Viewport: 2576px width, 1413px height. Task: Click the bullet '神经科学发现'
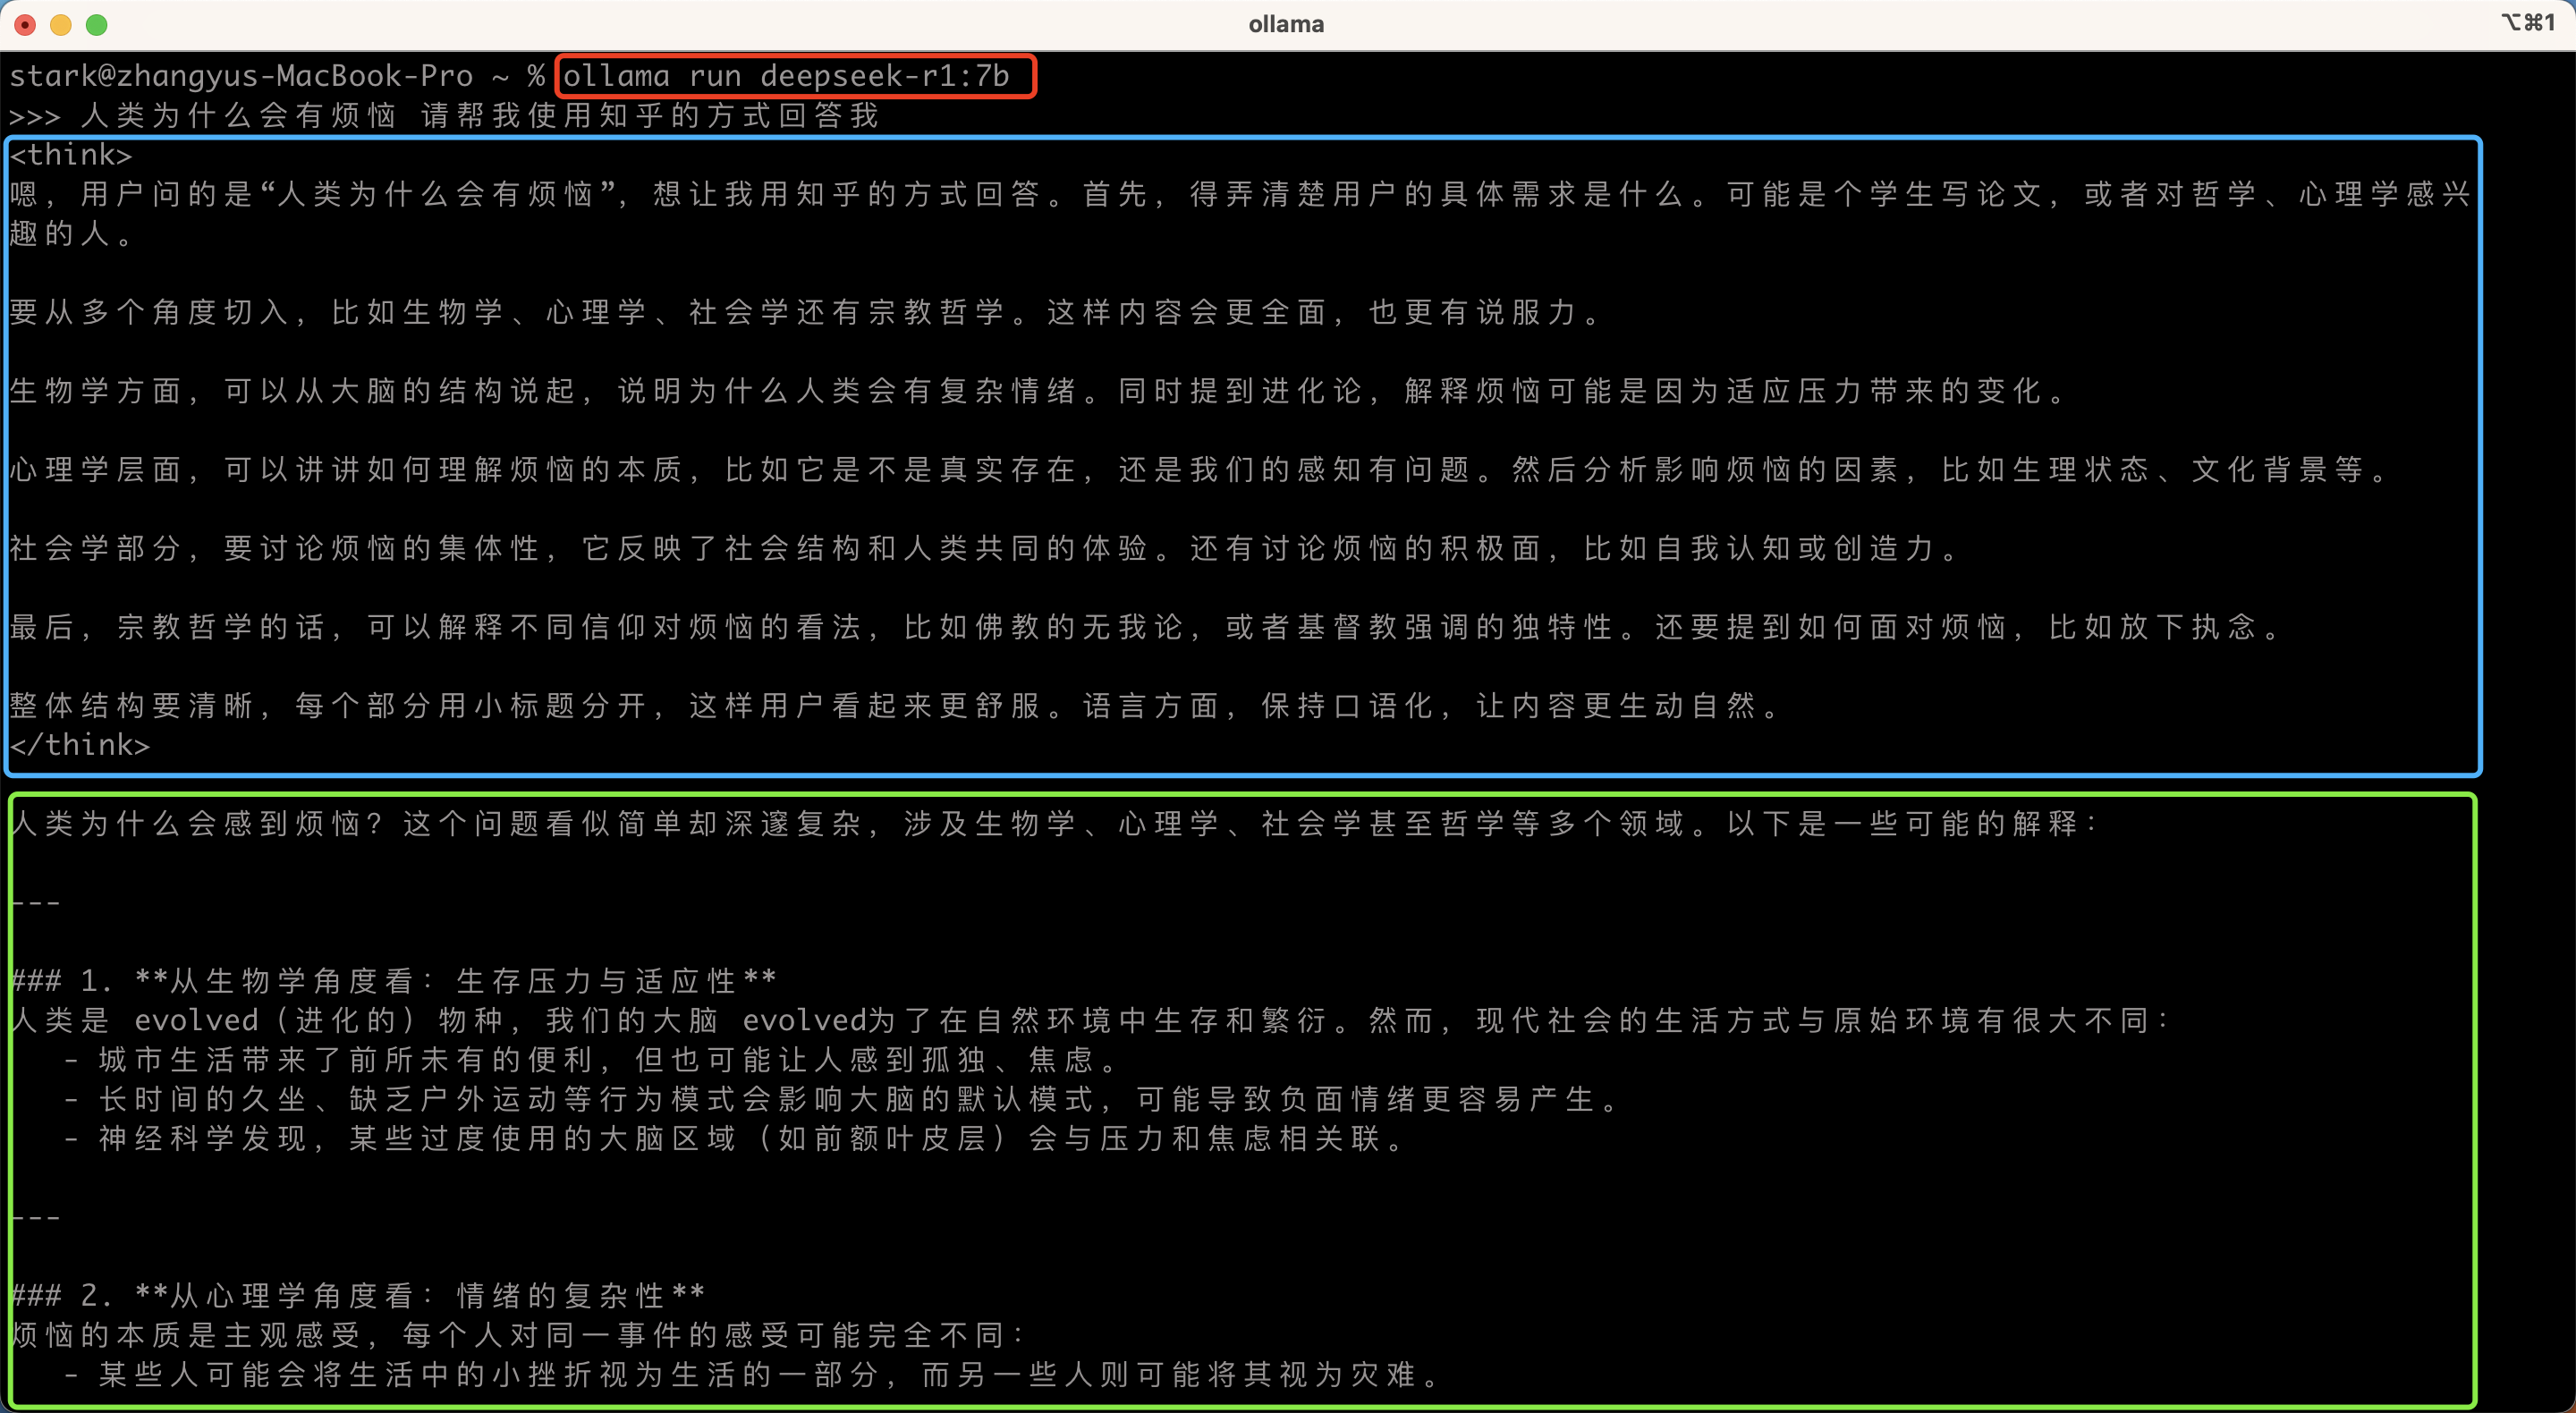coord(734,1138)
